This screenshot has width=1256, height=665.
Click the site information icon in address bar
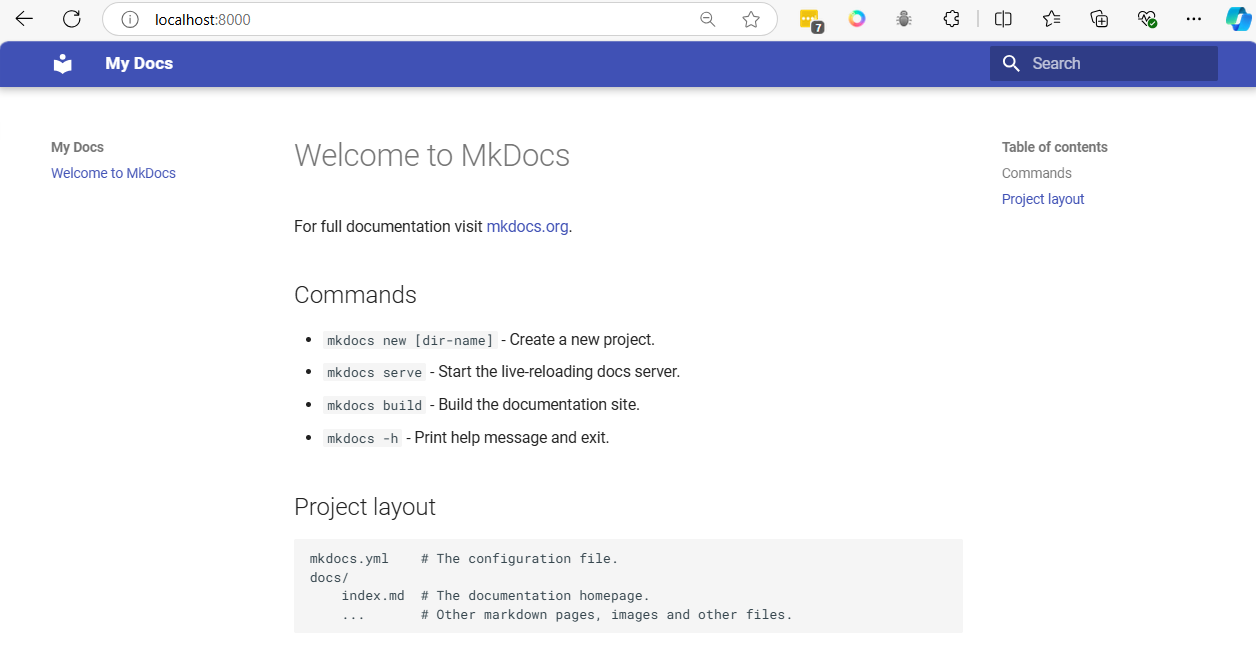129,19
